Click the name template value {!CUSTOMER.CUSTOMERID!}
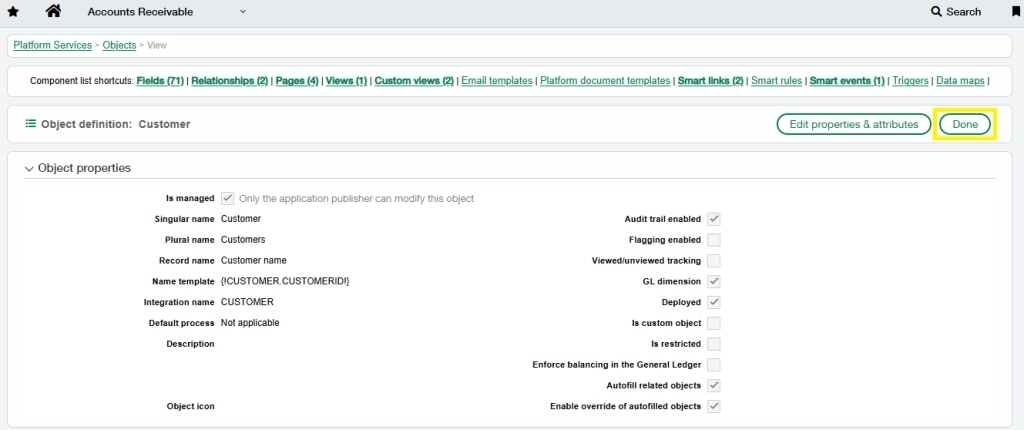Screen dimensions: 1024x430 tap(285, 282)
